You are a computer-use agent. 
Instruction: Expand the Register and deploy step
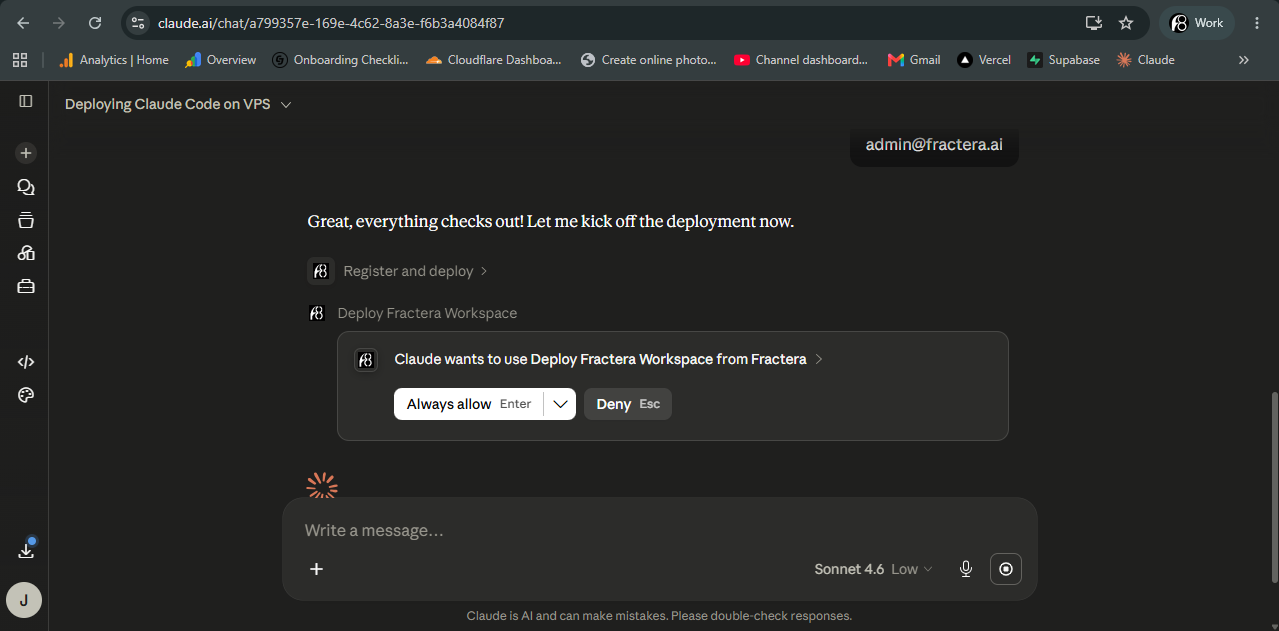click(416, 271)
